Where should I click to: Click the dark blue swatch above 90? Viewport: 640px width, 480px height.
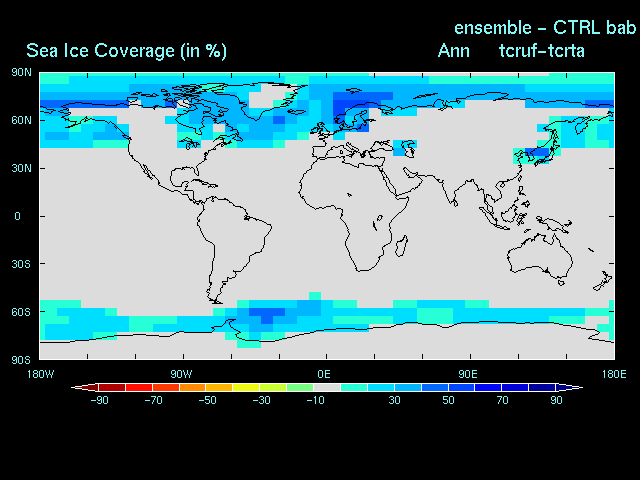[543, 387]
